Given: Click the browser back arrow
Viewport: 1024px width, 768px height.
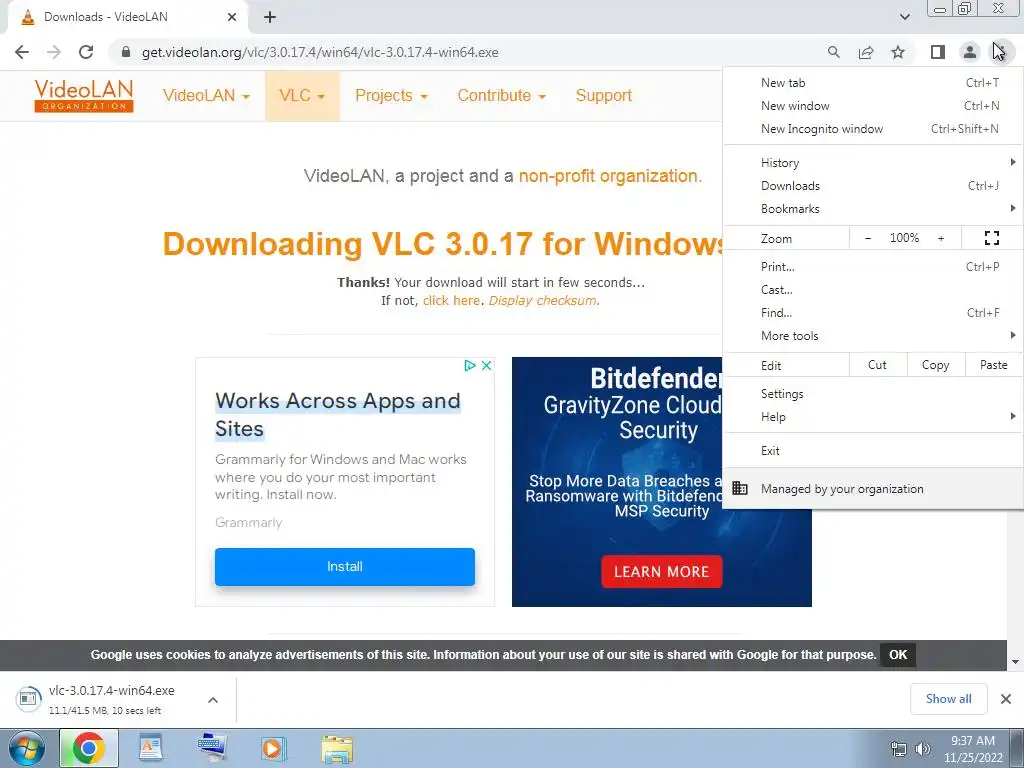Looking at the screenshot, I should [22, 52].
